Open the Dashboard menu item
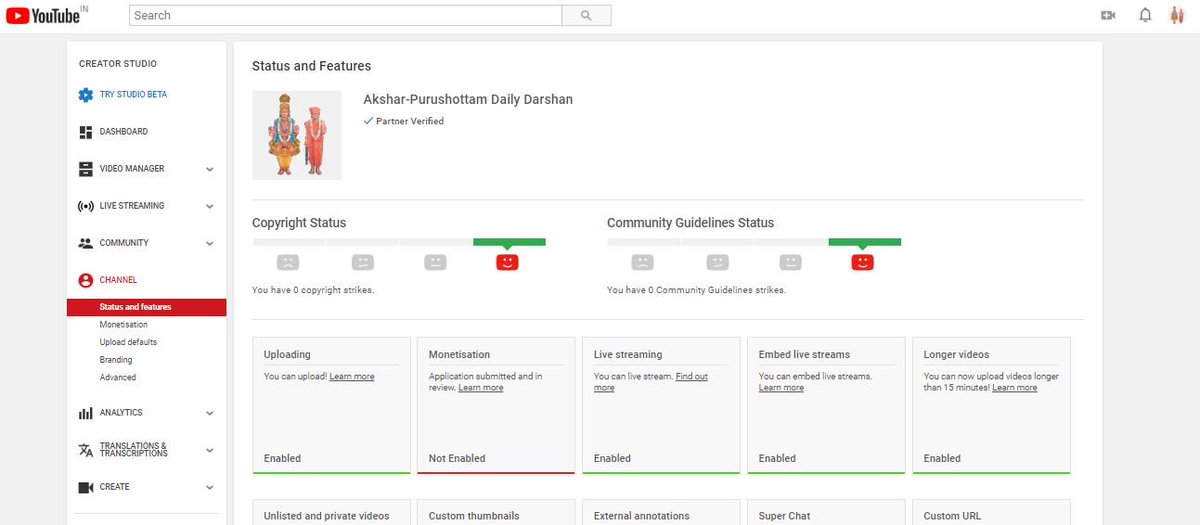1200x525 pixels. [x=124, y=132]
